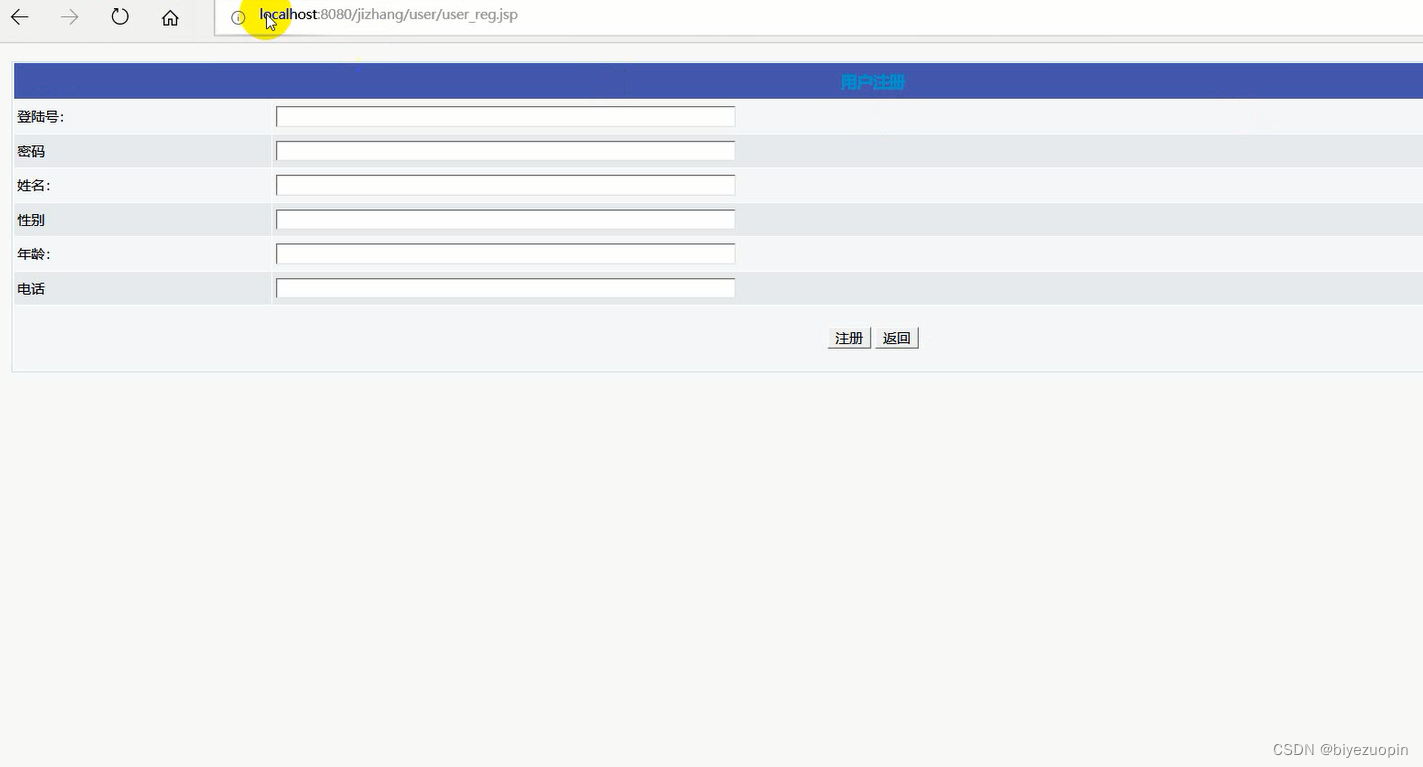The height and width of the screenshot is (767, 1423).
Task: Click the 登陆号 label text
Action: tap(40, 117)
